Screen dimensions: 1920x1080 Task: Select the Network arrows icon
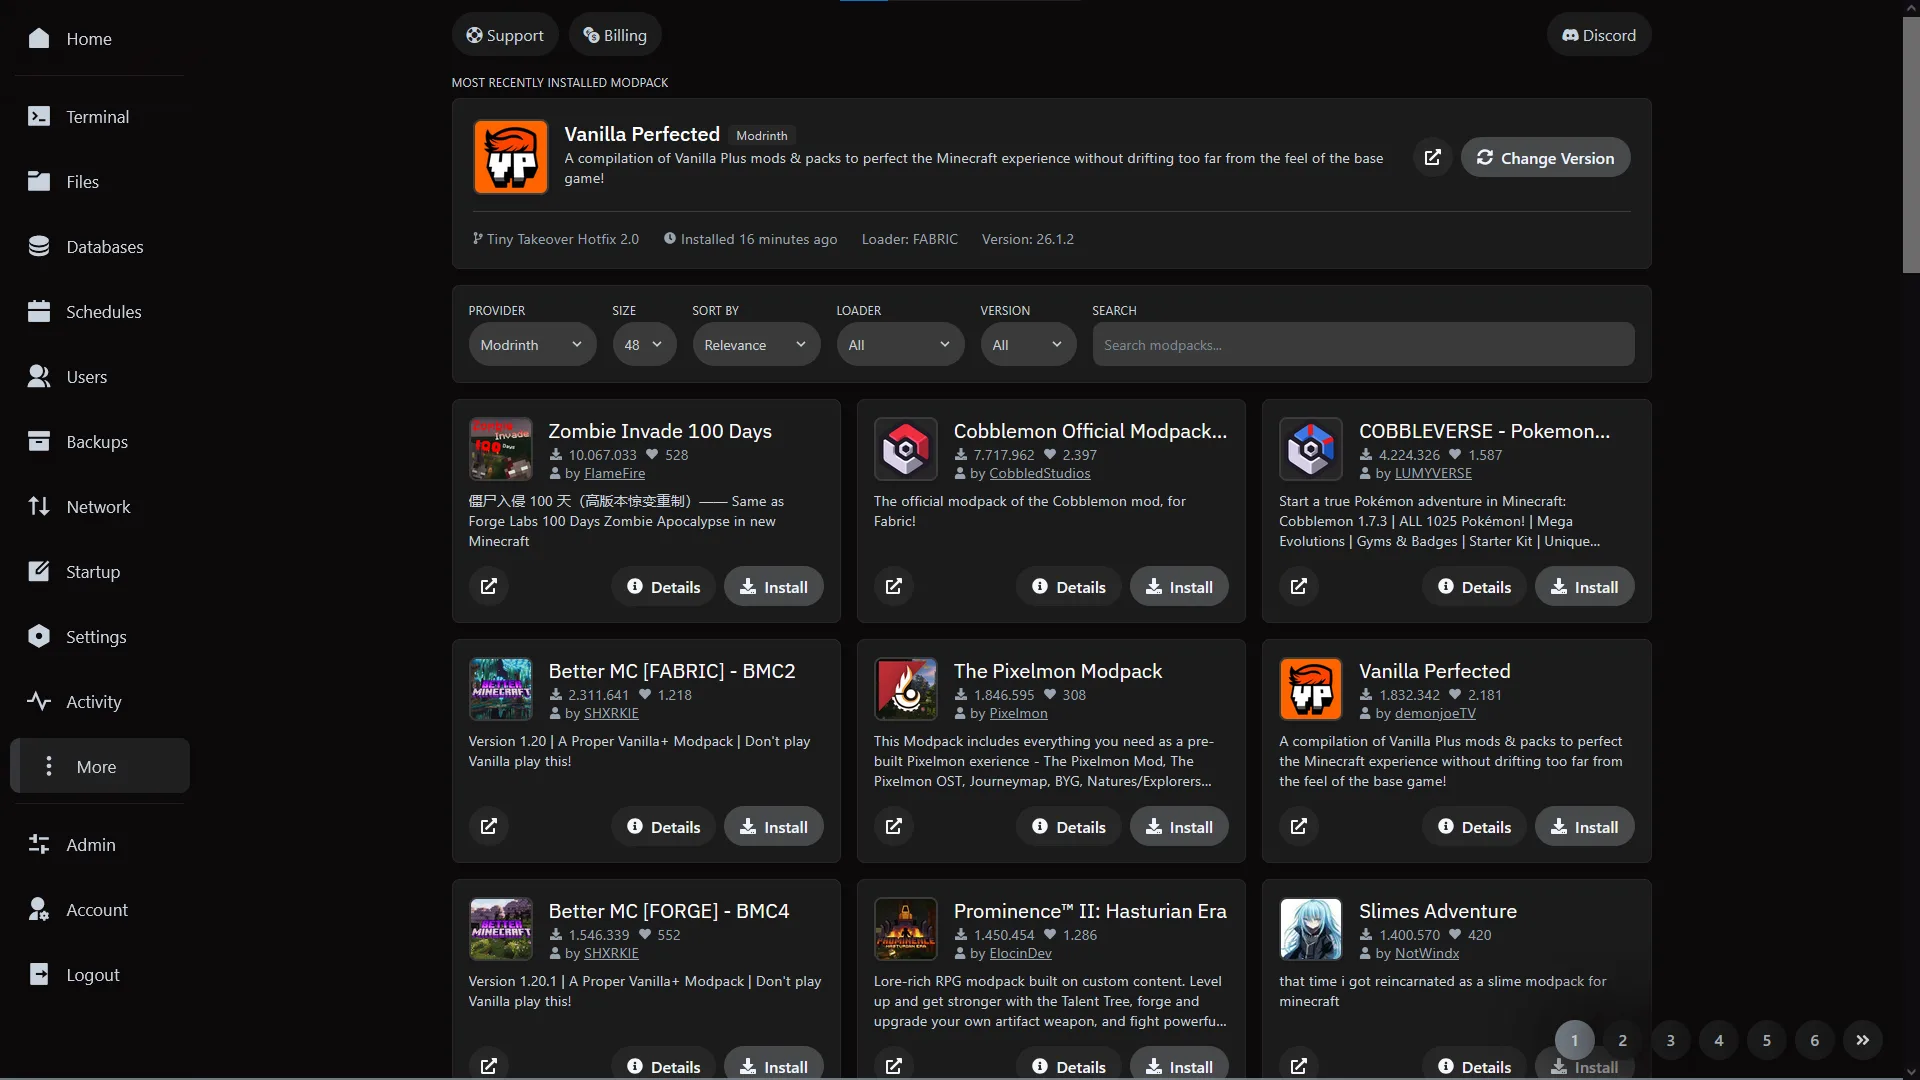coord(39,506)
